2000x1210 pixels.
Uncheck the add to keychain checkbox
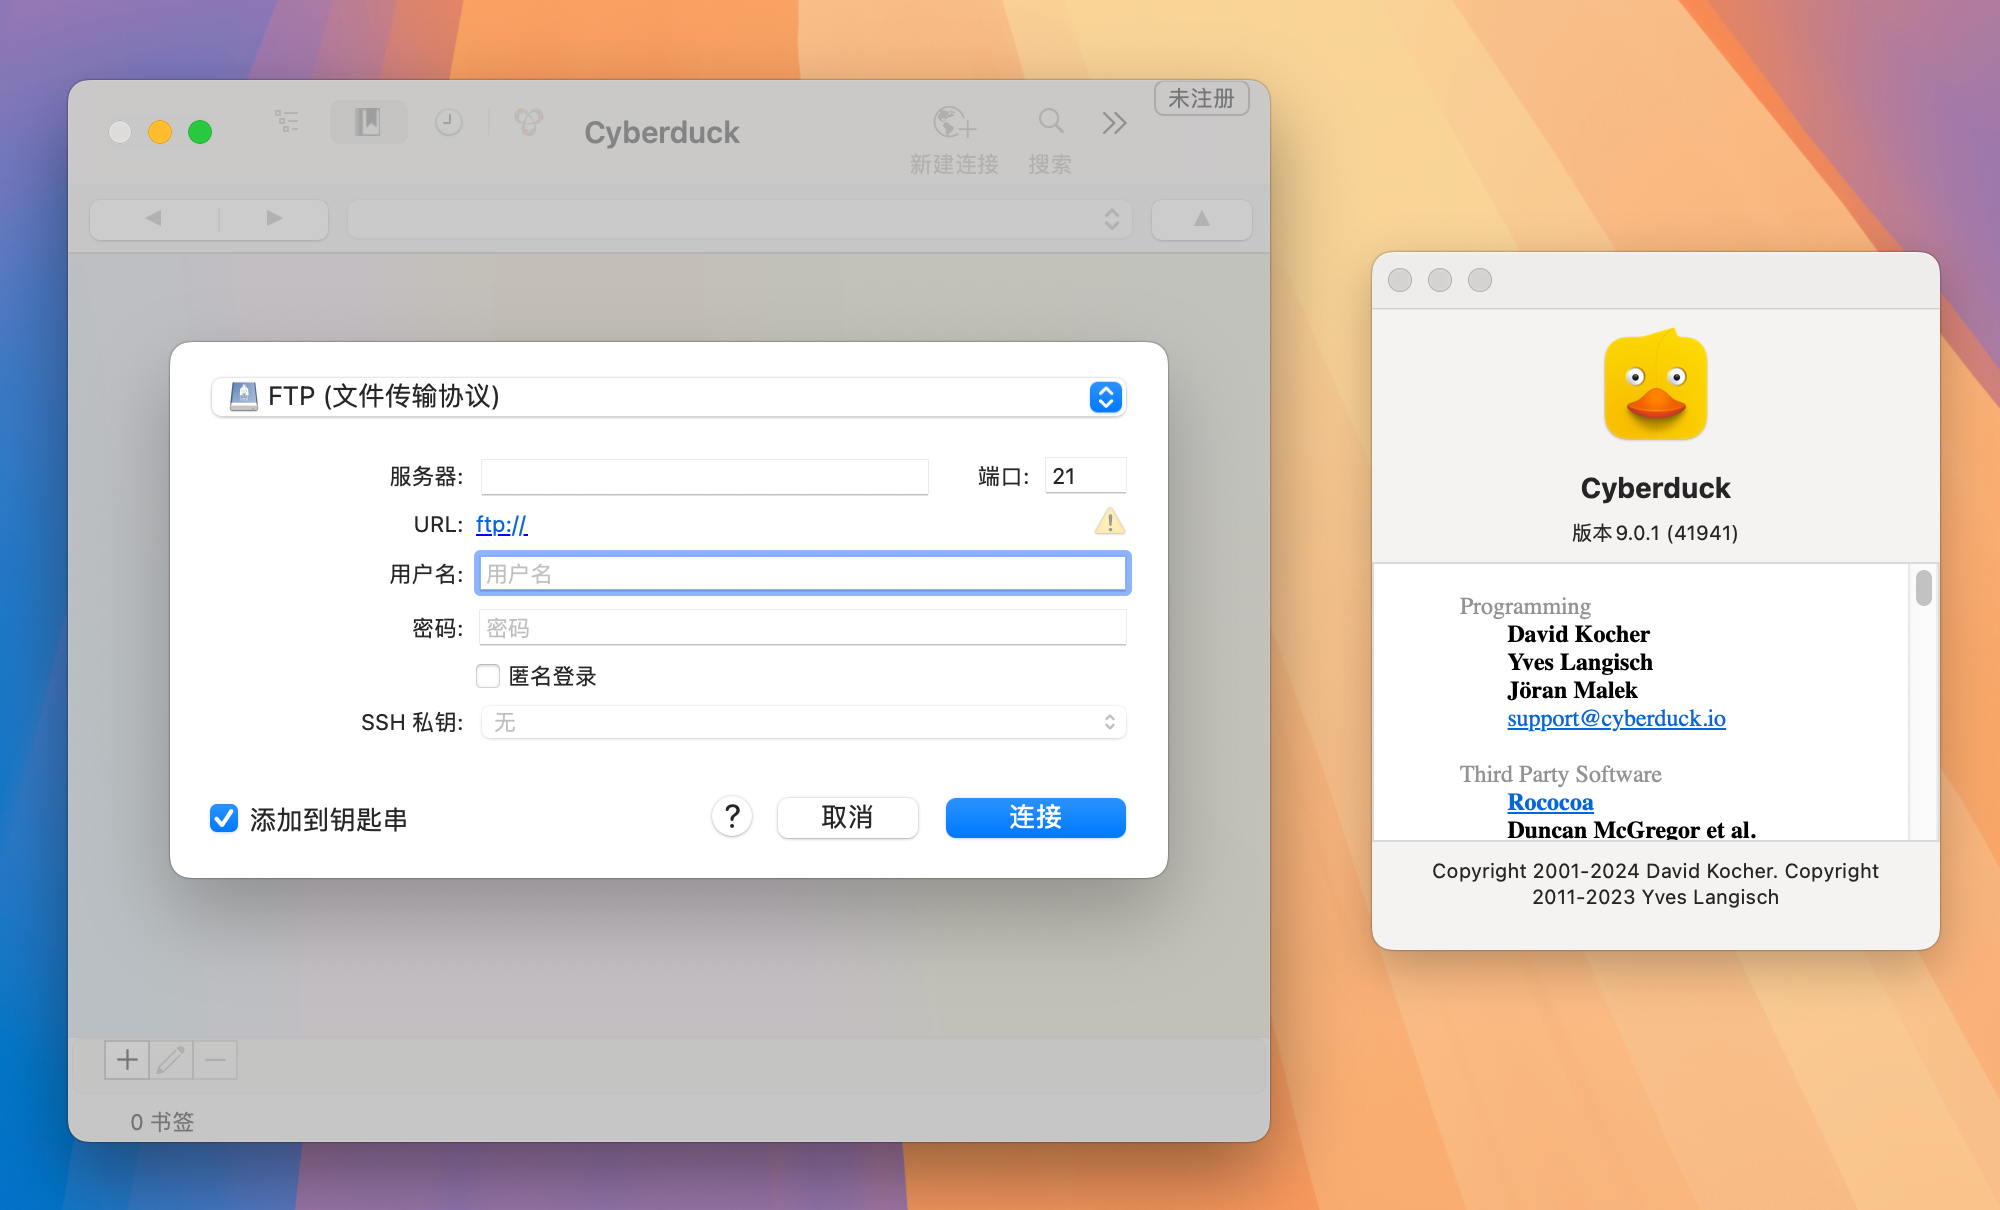click(x=224, y=818)
